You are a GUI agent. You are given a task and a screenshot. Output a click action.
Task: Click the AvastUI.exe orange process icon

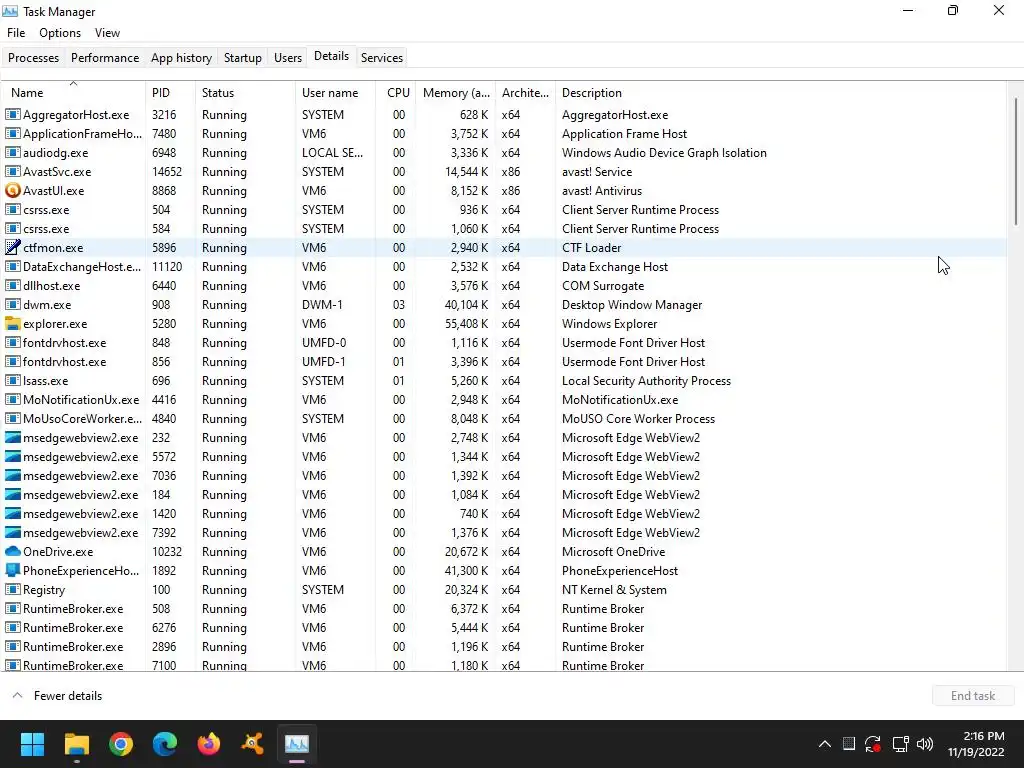click(12, 191)
